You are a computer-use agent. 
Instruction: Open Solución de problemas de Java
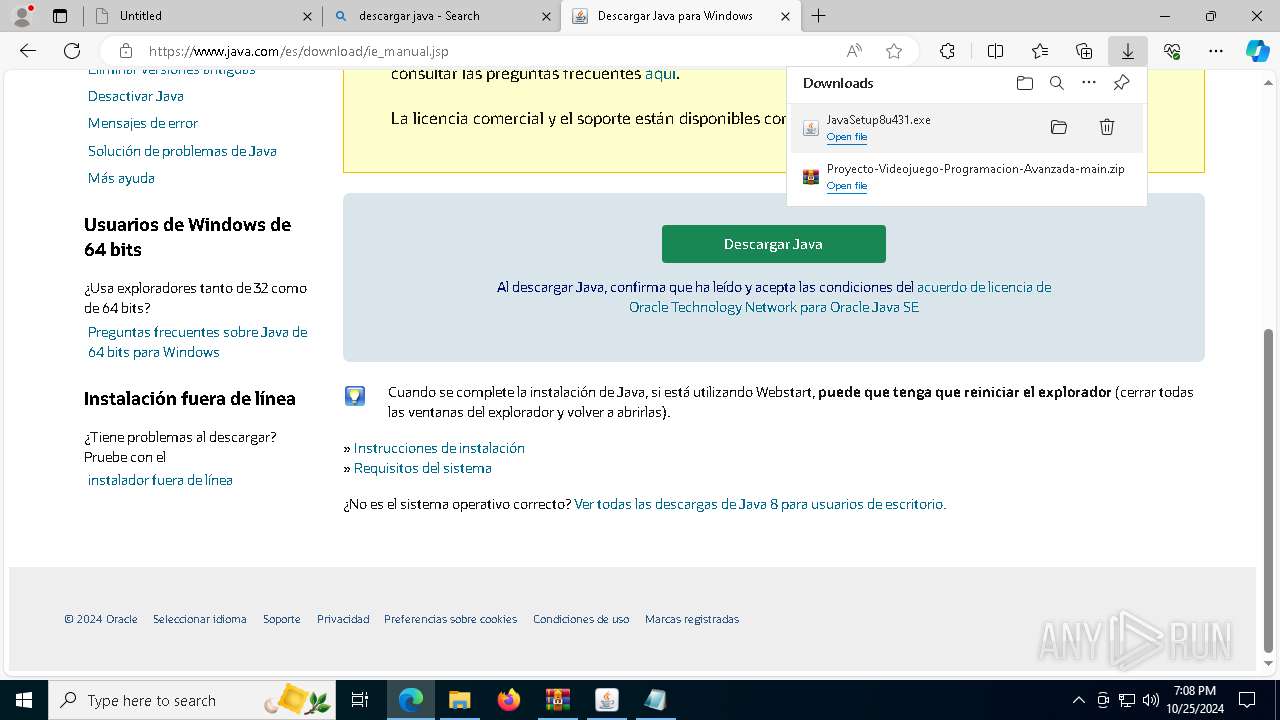tap(182, 151)
